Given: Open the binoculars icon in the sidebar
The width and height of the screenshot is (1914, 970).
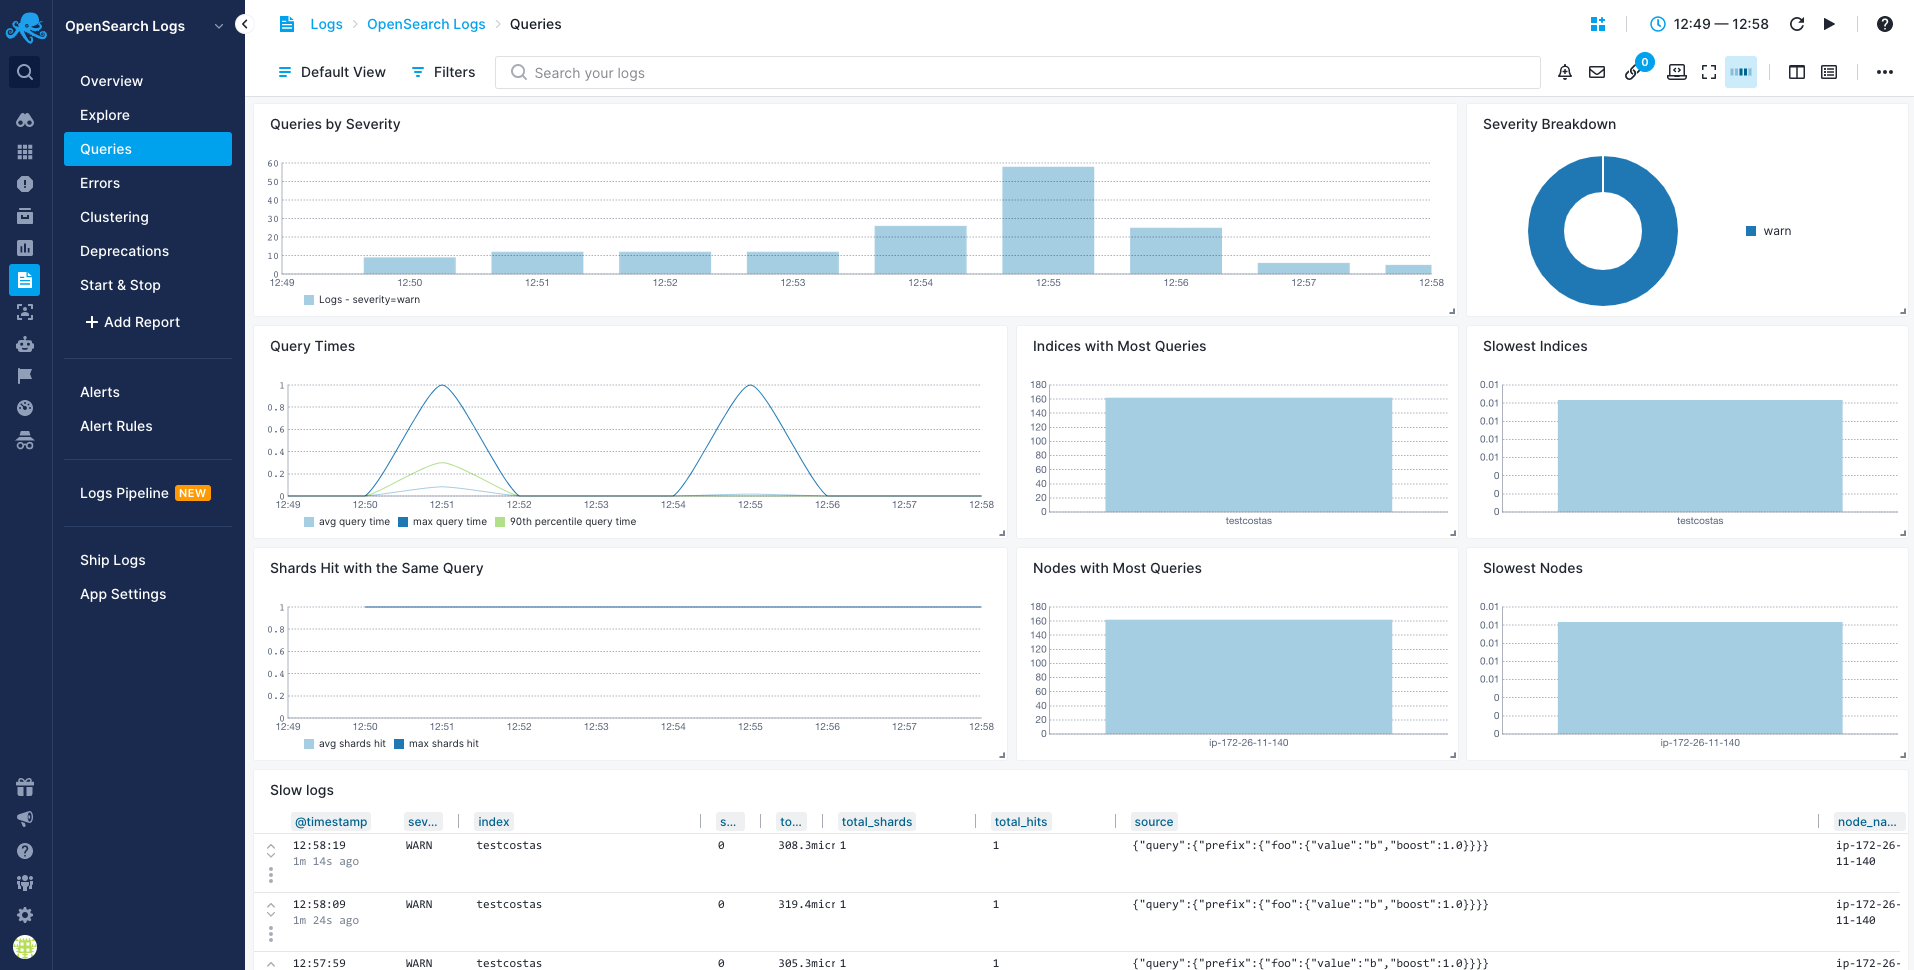Looking at the screenshot, I should click(25, 120).
